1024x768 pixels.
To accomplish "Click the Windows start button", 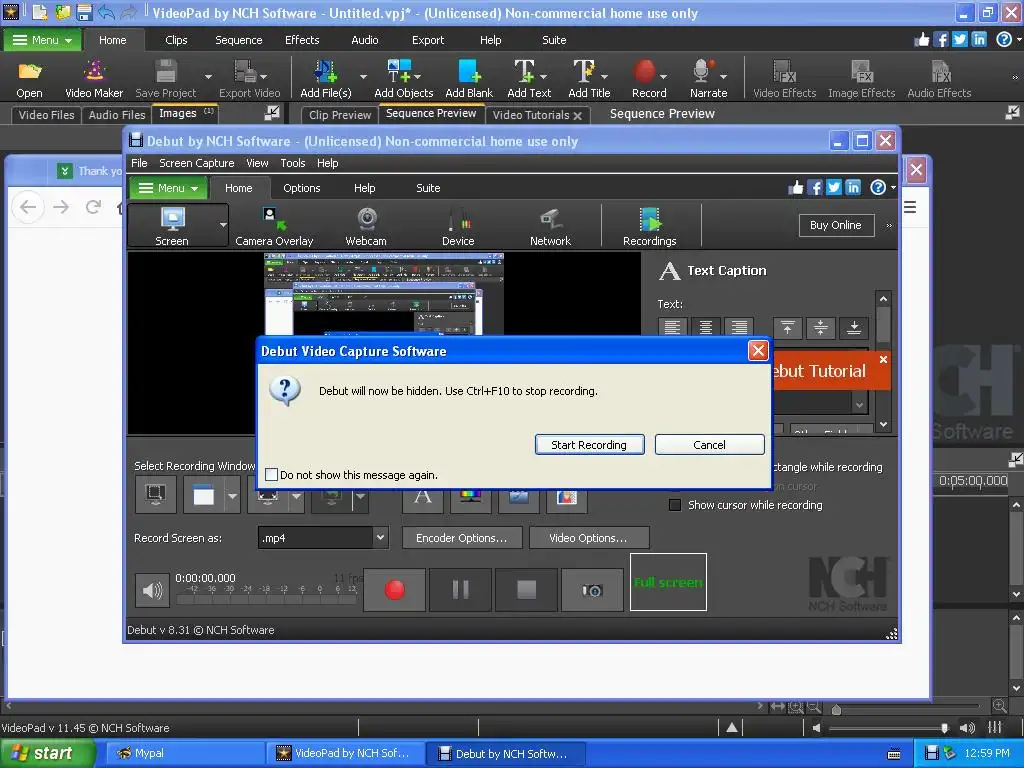I will [x=47, y=754].
